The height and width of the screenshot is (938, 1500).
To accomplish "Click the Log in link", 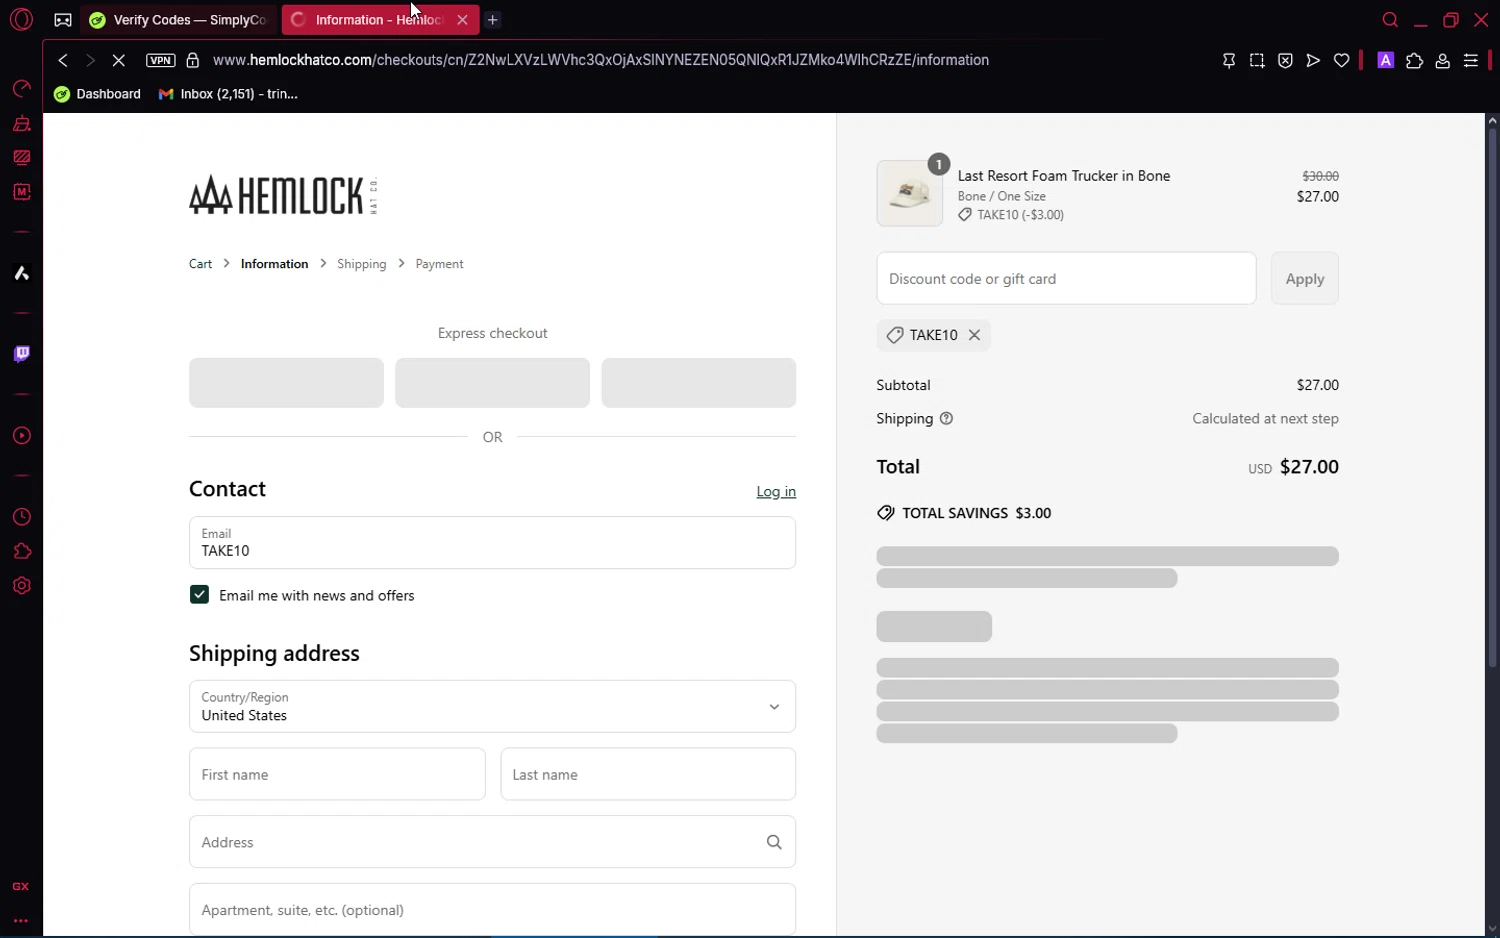I will coord(776,491).
